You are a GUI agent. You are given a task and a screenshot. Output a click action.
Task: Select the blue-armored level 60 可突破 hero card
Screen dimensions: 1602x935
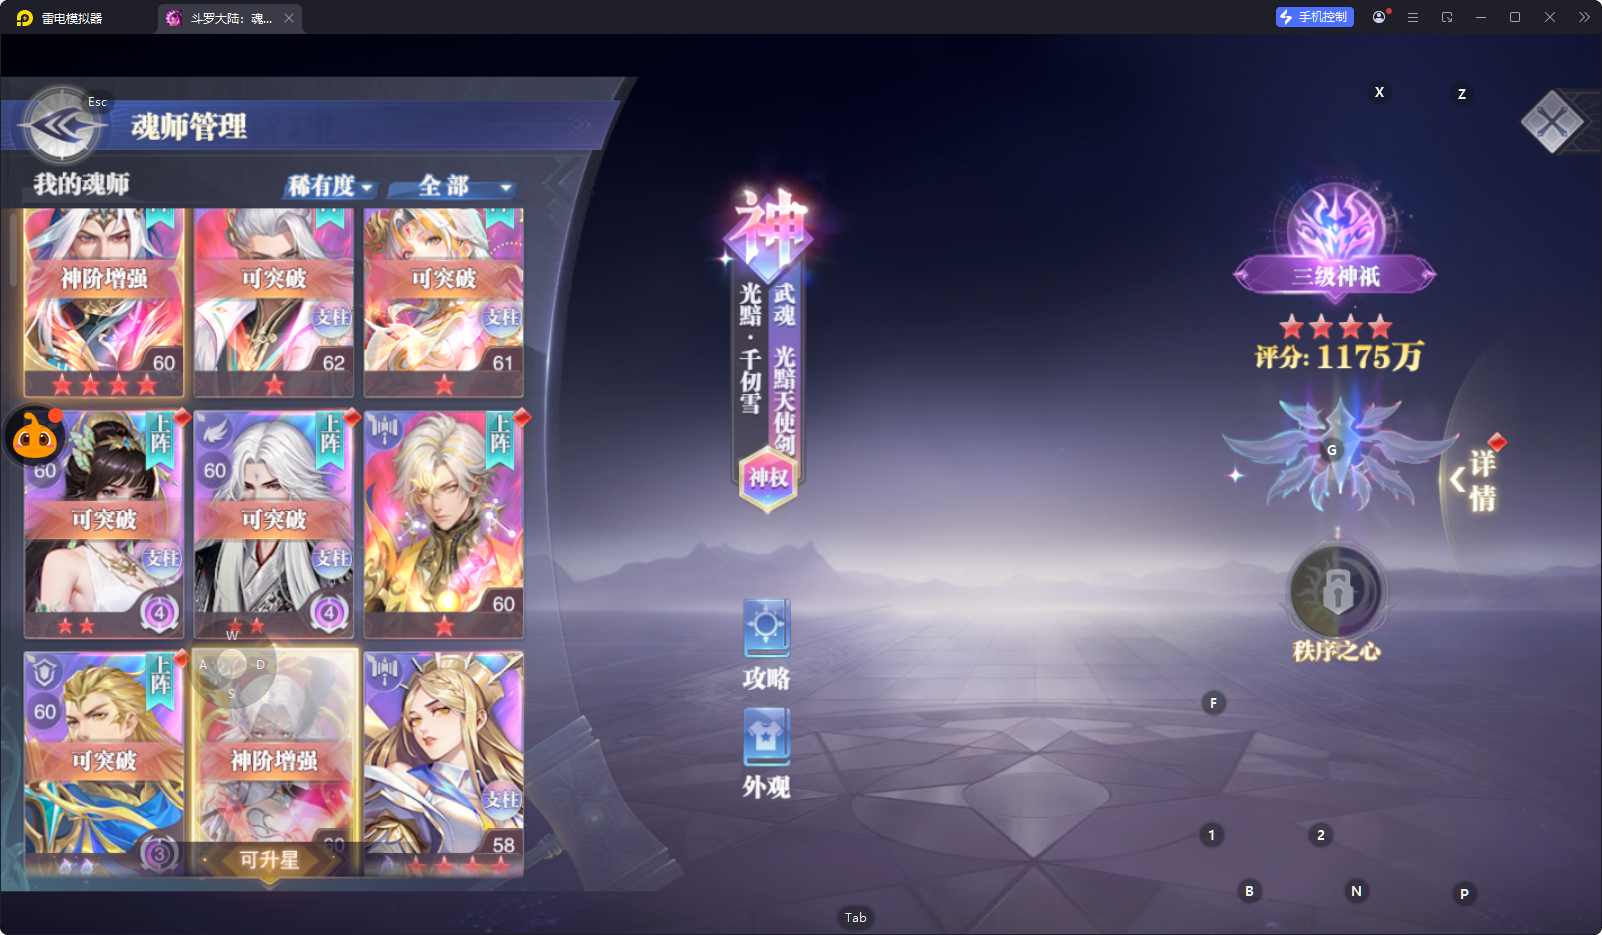click(104, 763)
